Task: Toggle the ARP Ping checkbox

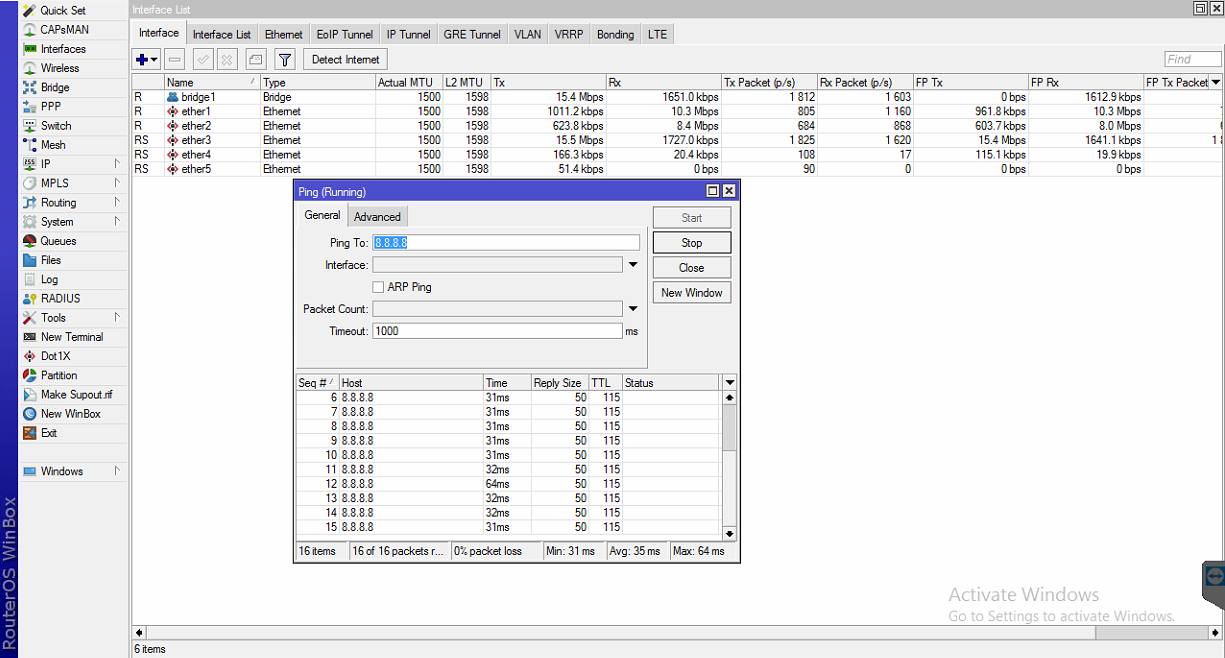Action: (x=378, y=287)
